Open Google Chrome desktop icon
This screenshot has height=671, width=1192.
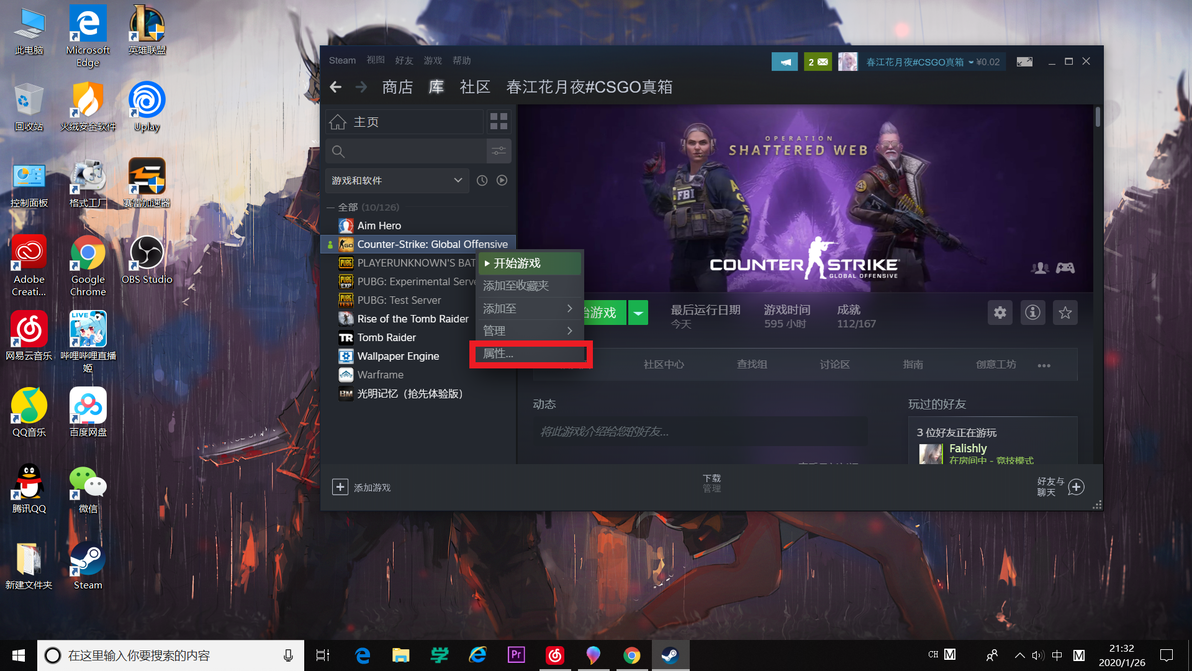(x=87, y=265)
